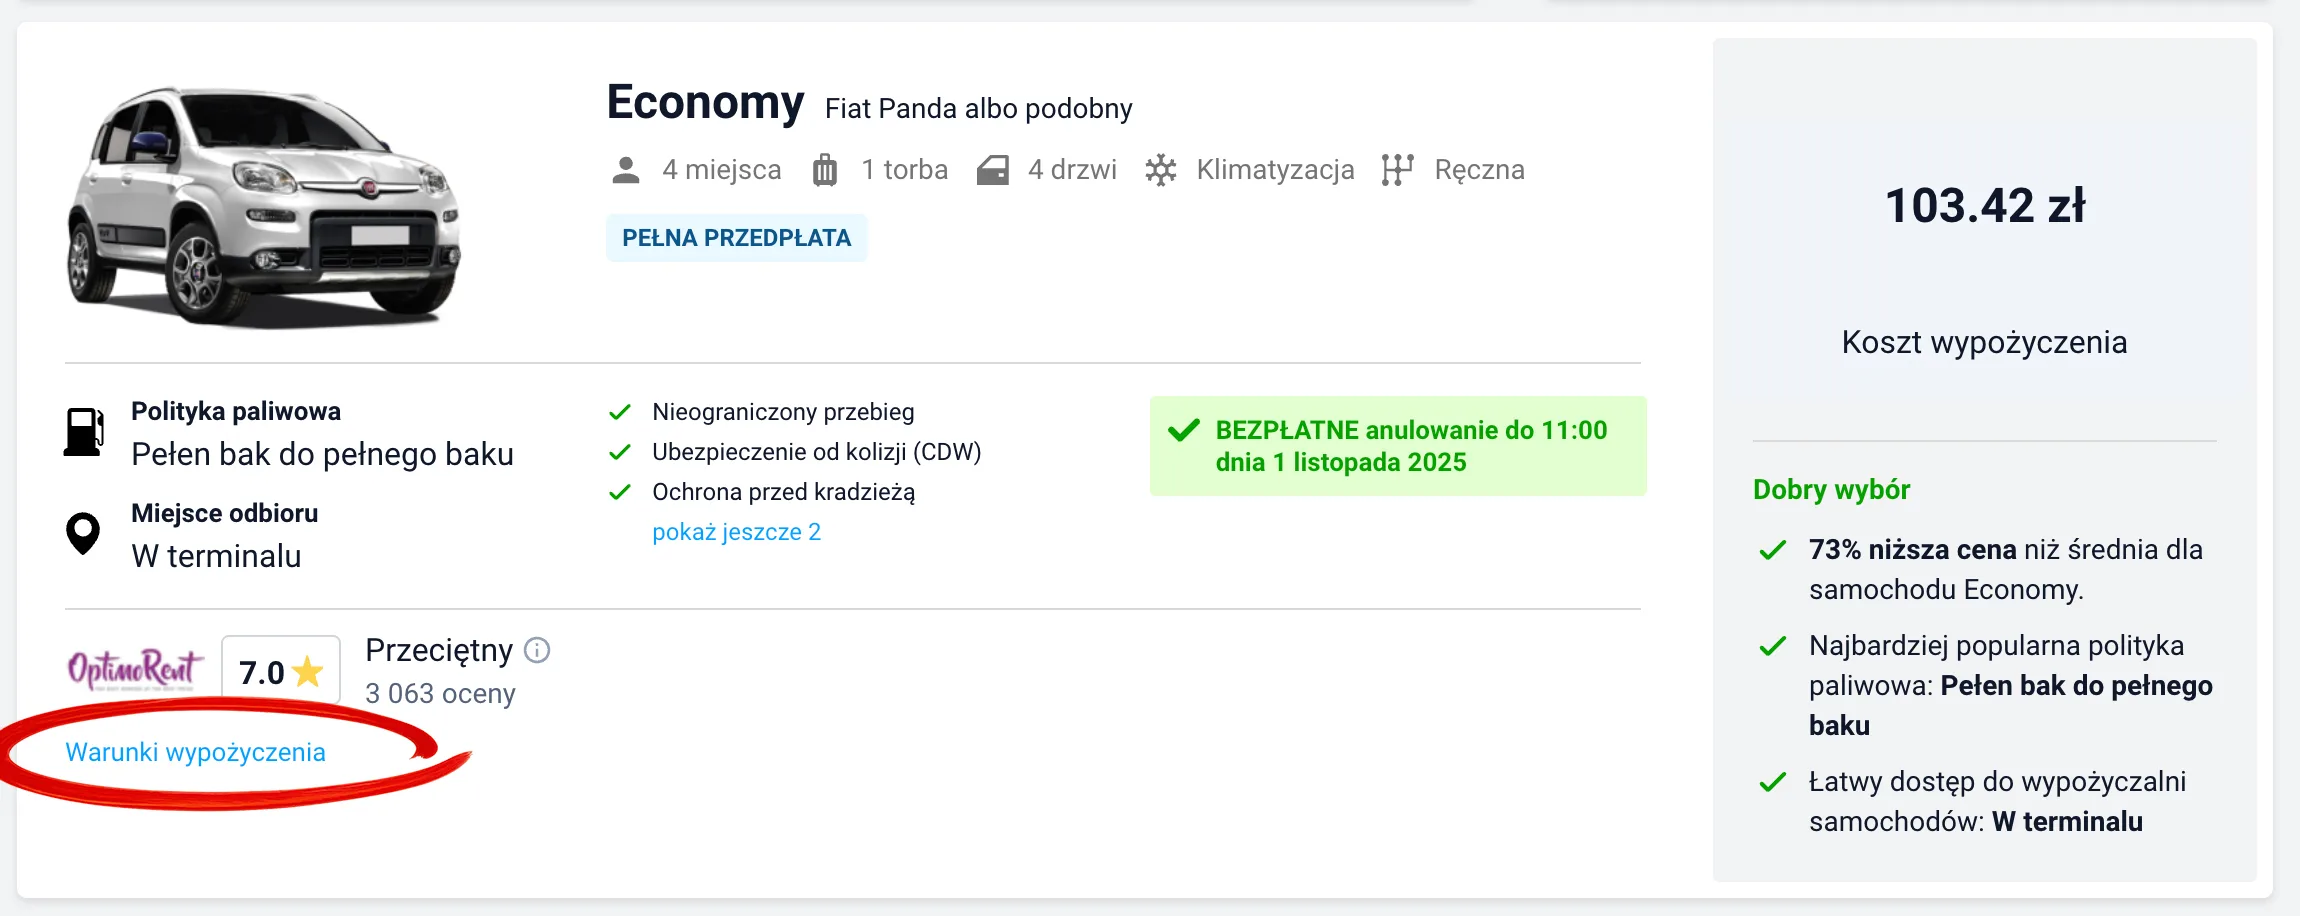Image resolution: width=2300 pixels, height=916 pixels.
Task: Expand the Koszt wypożyczenia price breakdown
Action: click(1984, 341)
